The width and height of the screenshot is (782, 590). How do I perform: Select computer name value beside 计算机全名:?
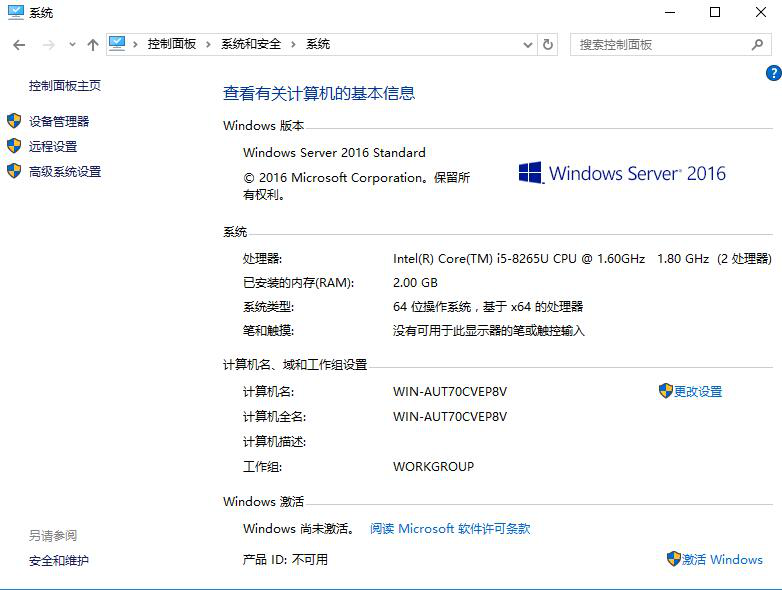click(450, 417)
